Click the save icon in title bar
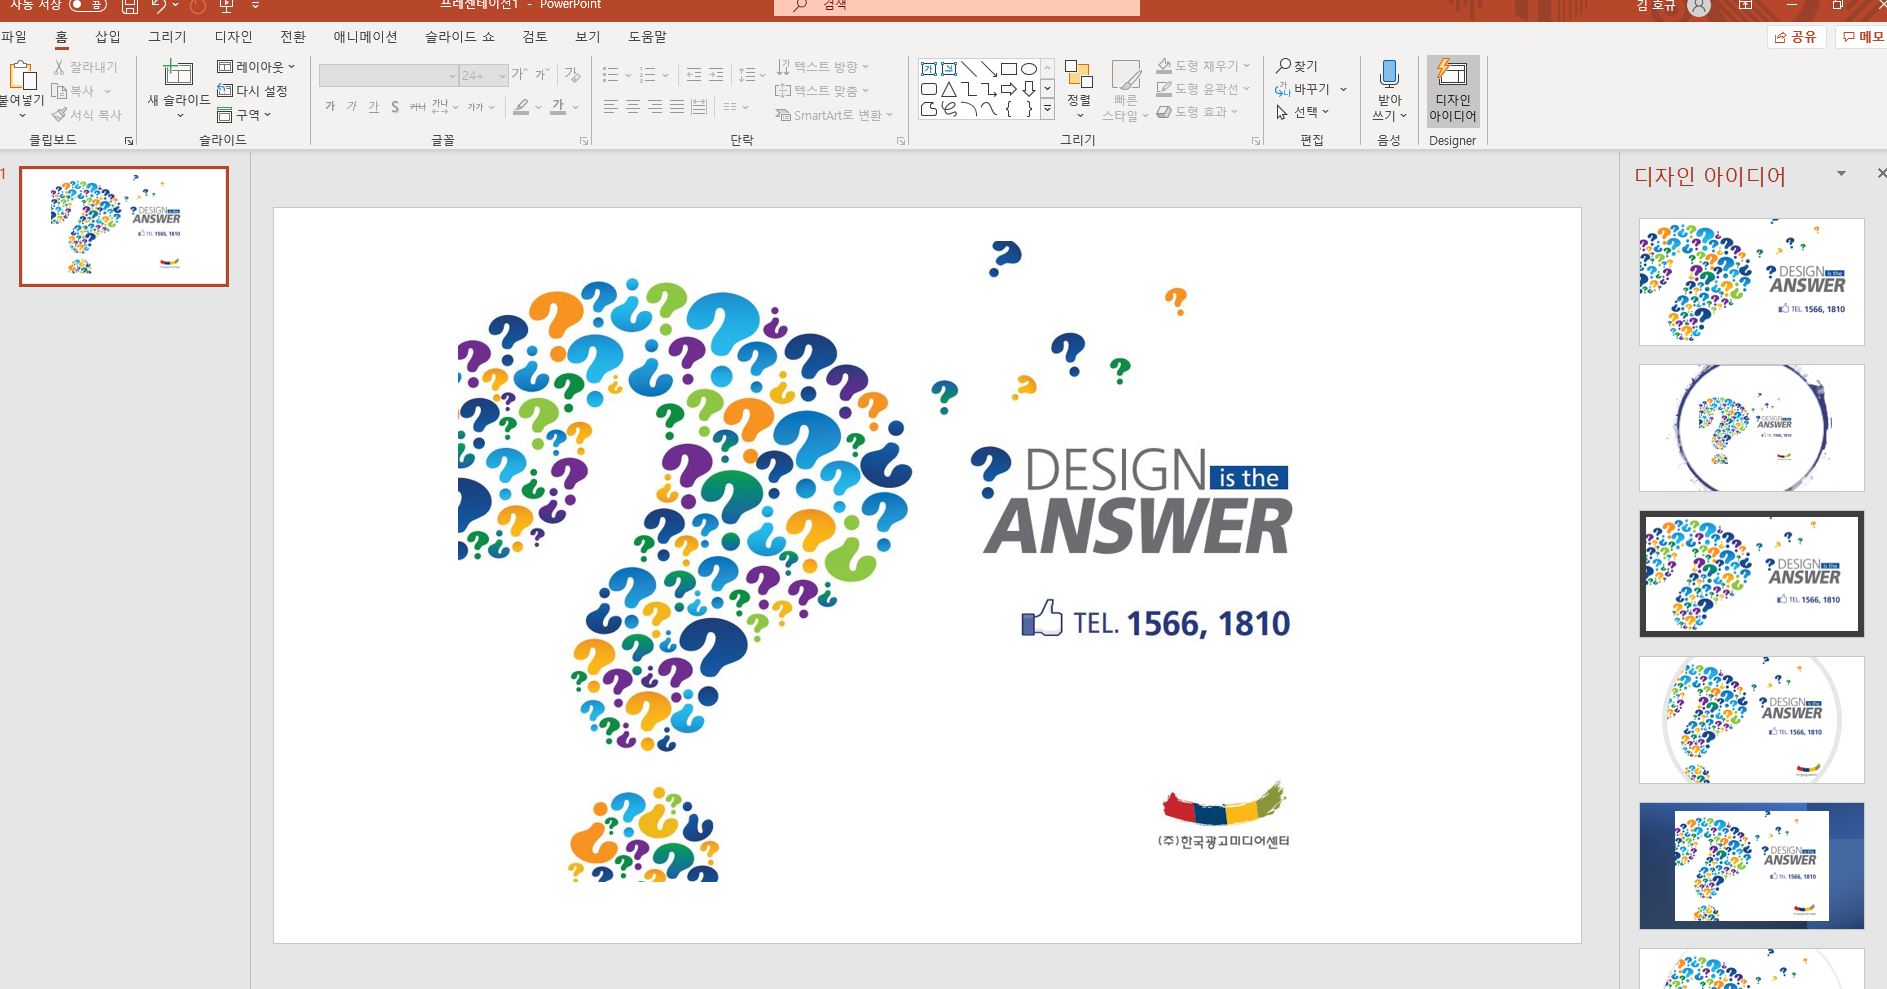Viewport: 1887px width, 989px height. [130, 6]
